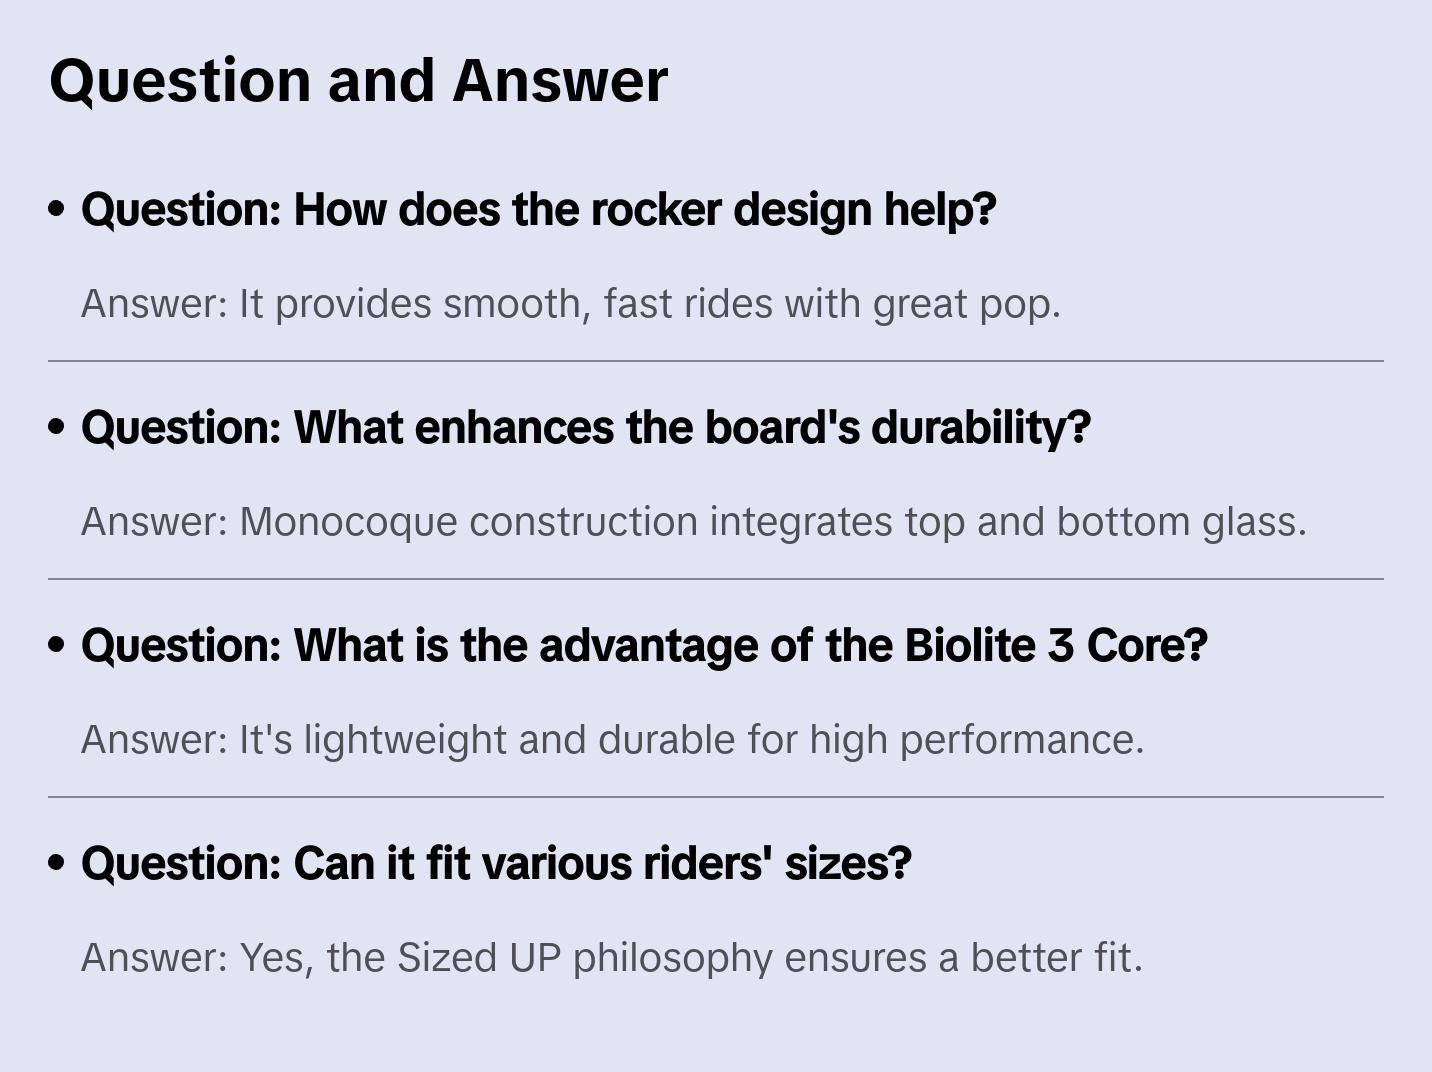Select the rocker design question text
The height and width of the screenshot is (1072, 1432).
point(538,210)
